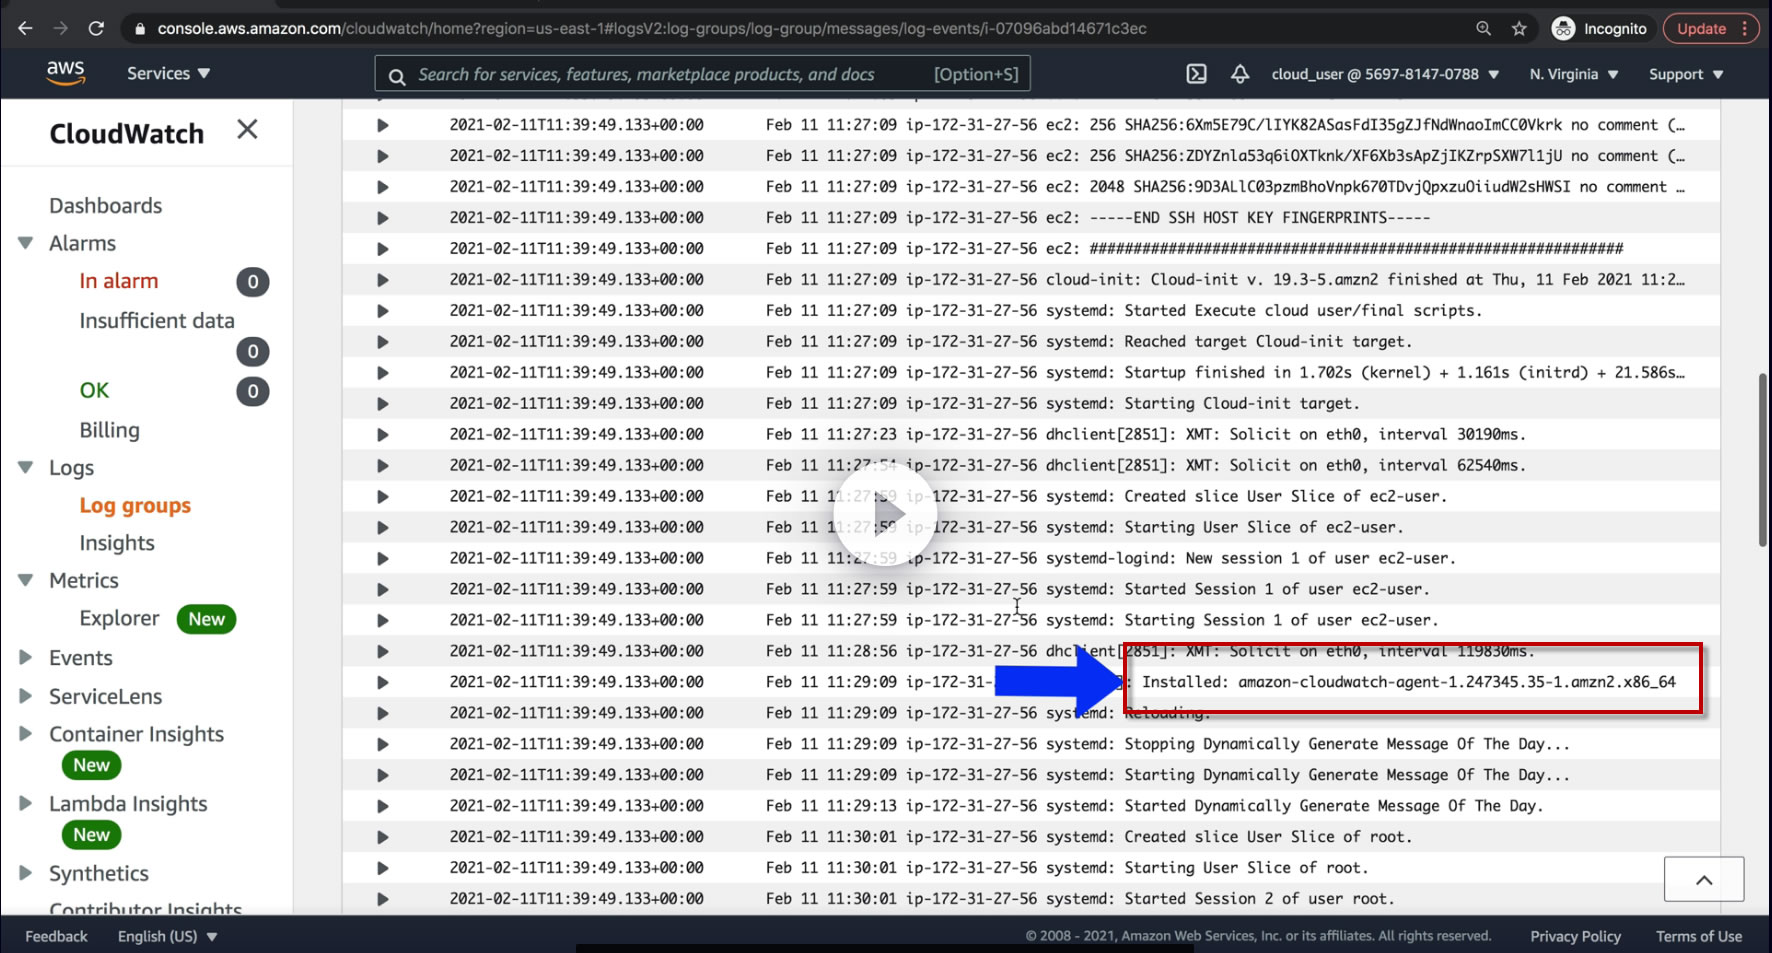Open Metrics Explorer in sidebar
This screenshot has height=953, width=1772.
click(x=119, y=618)
